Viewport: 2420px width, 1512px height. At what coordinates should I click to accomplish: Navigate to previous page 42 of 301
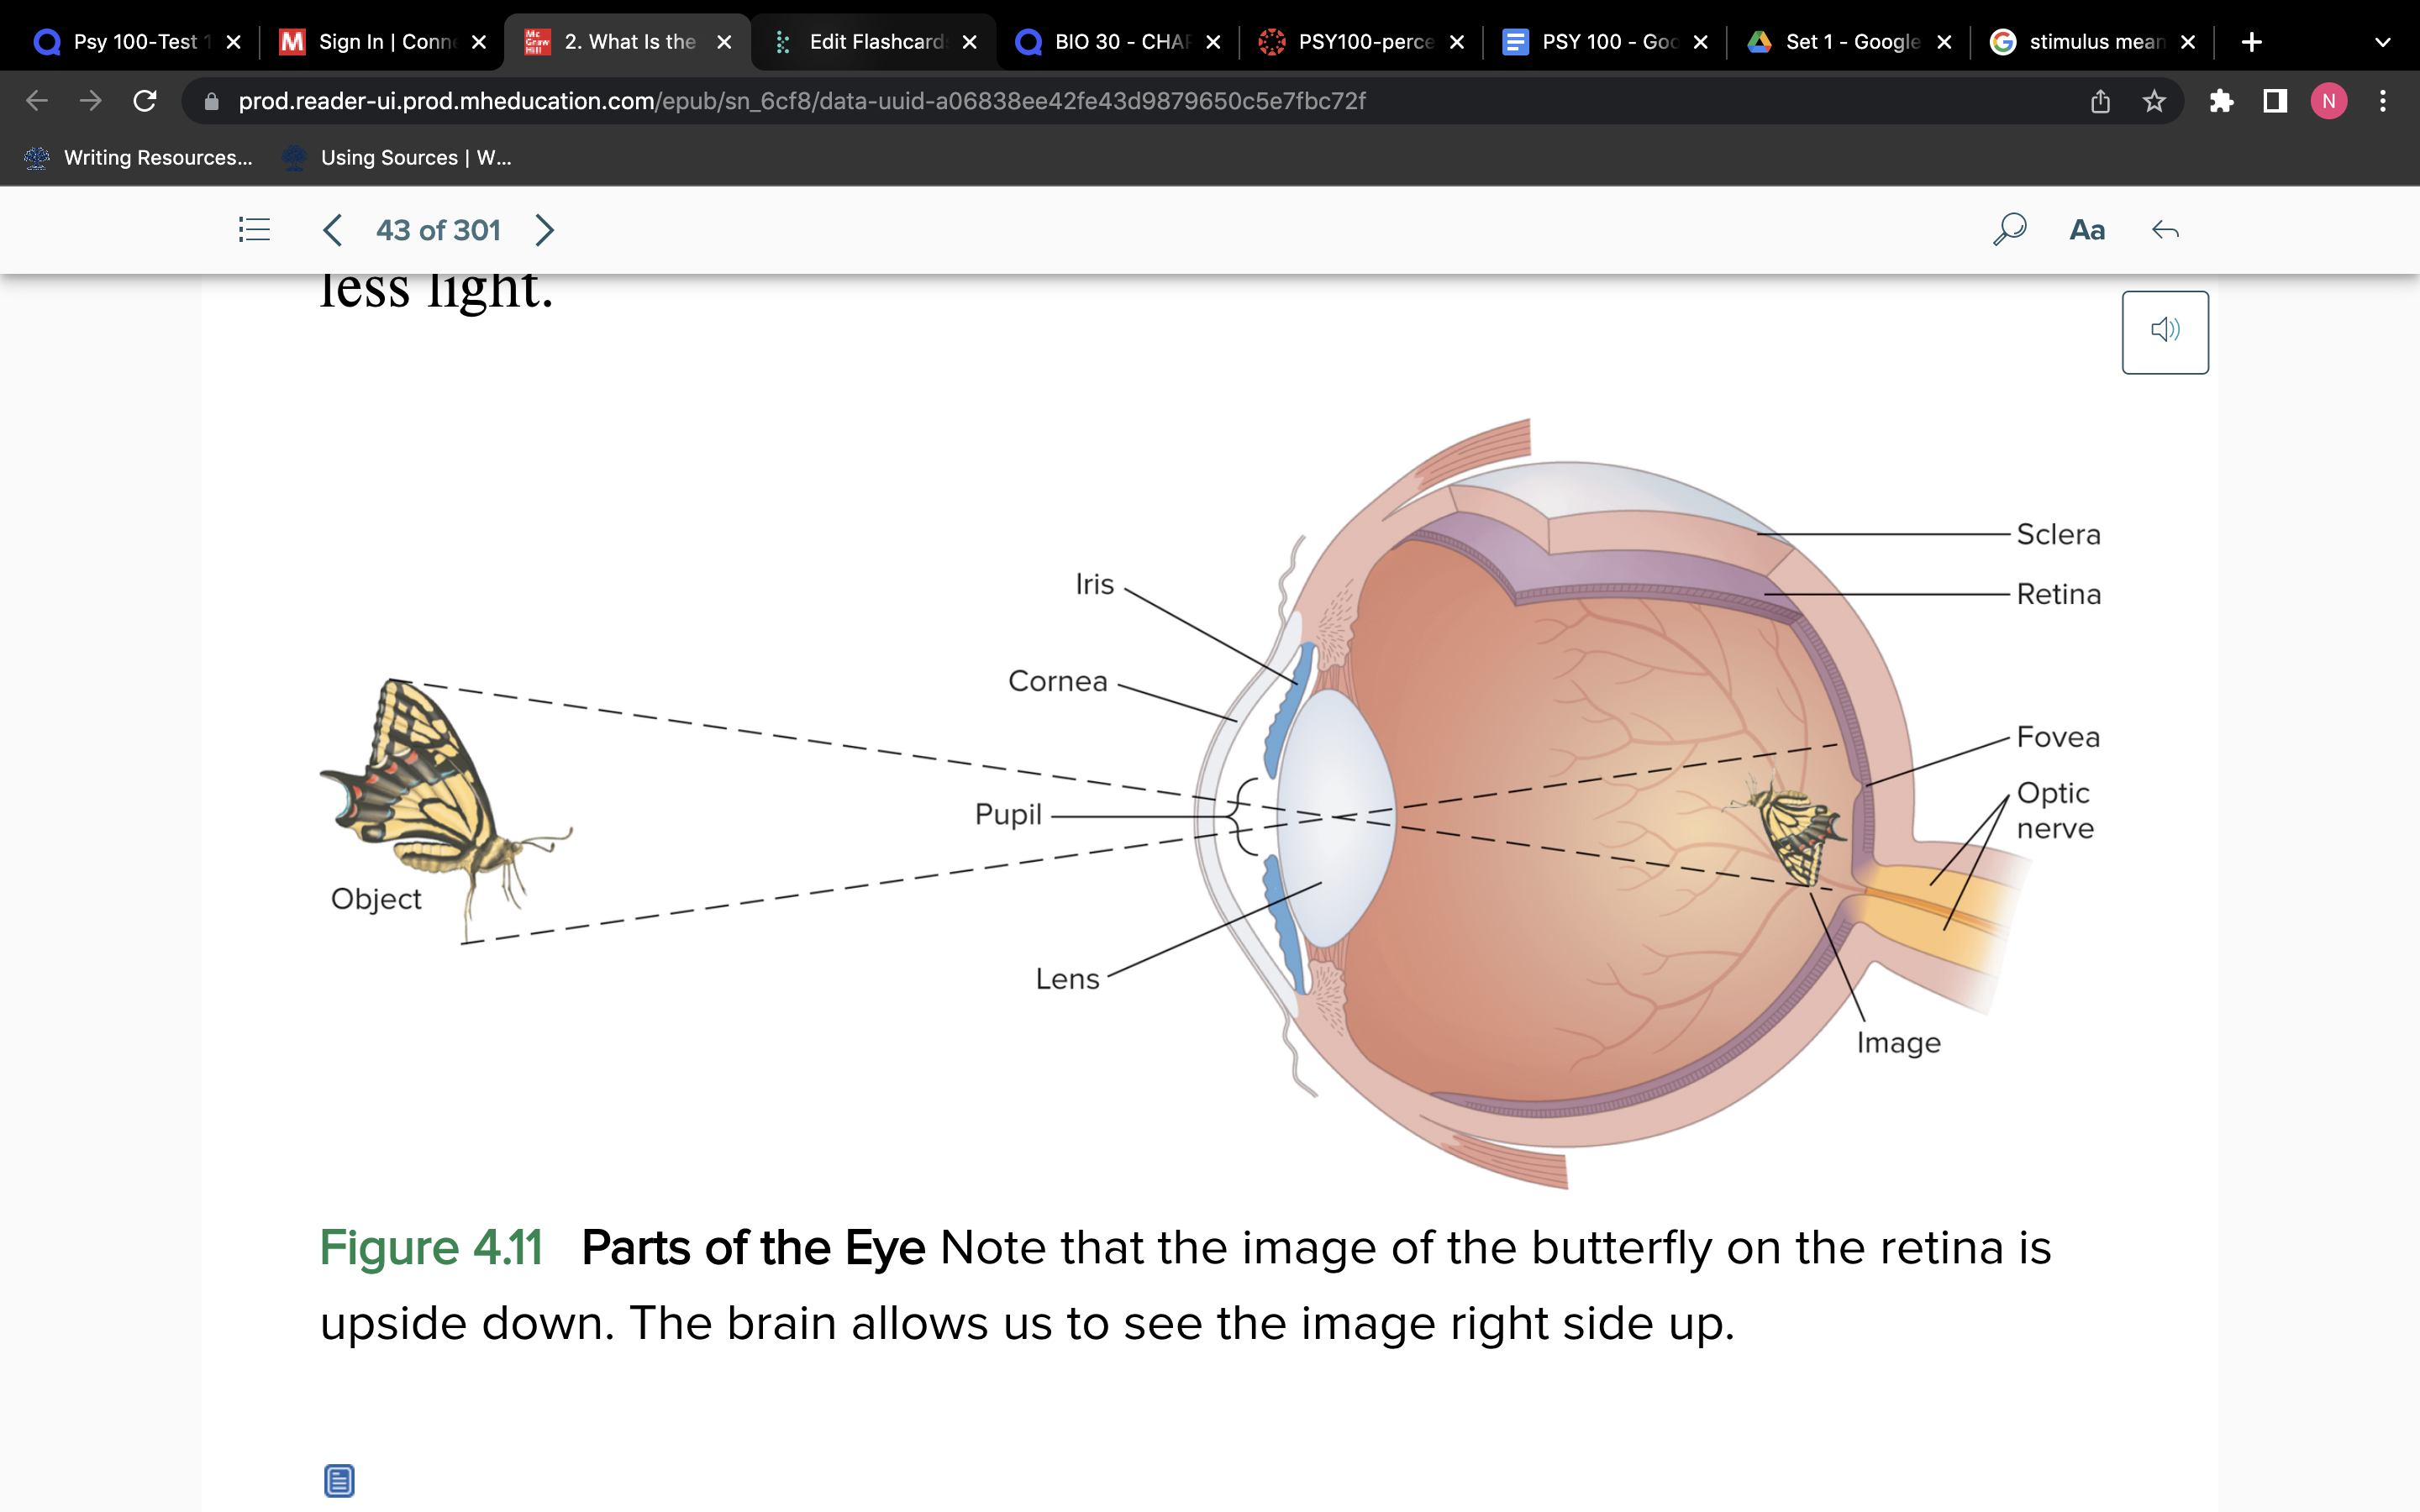point(331,228)
